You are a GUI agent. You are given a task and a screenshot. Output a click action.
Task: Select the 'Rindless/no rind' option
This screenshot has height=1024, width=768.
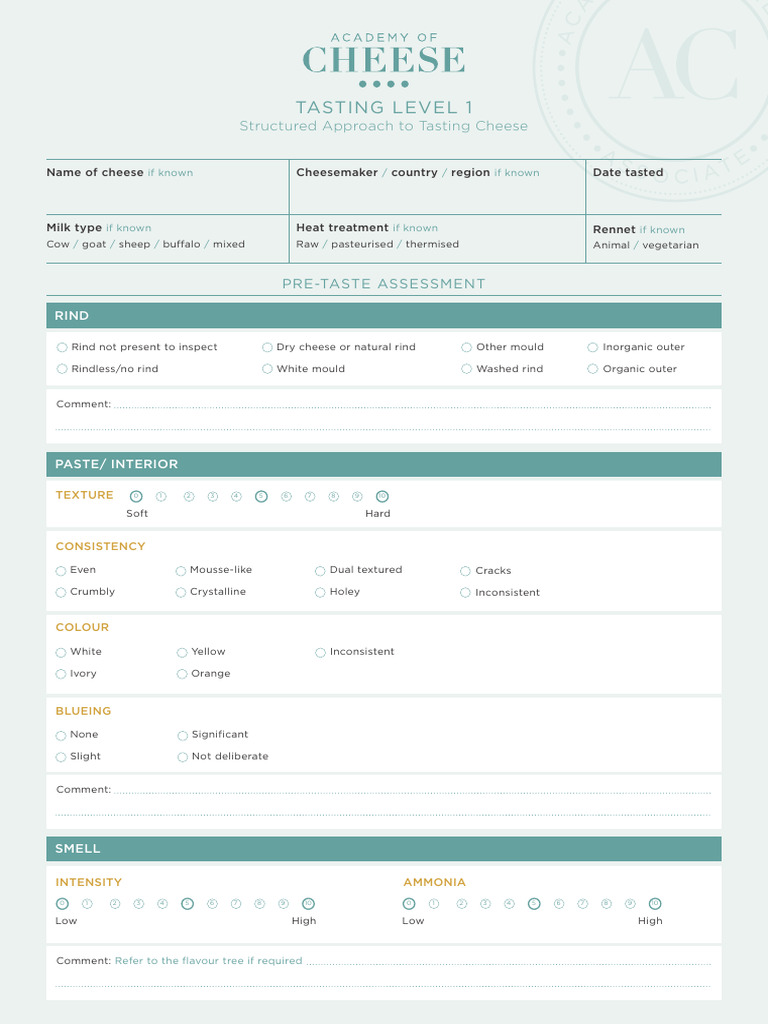click(62, 369)
